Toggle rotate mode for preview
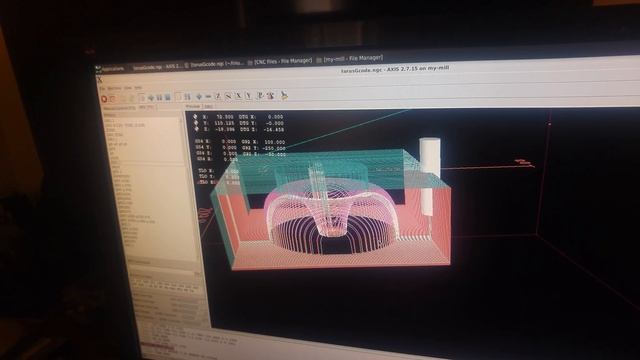The height and width of the screenshot is (360, 640). click(271, 96)
